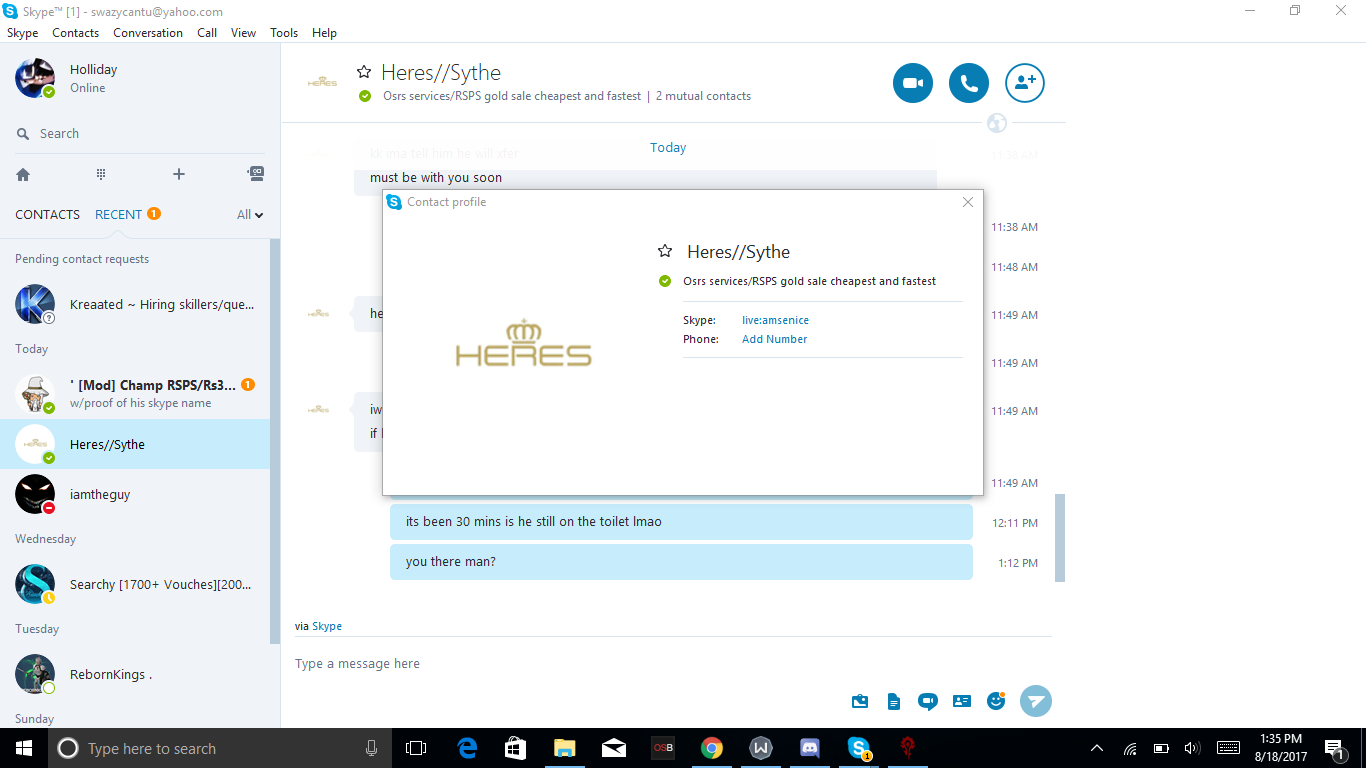Click the 'you there man?' message
This screenshot has height=768, width=1366.
(x=681, y=562)
